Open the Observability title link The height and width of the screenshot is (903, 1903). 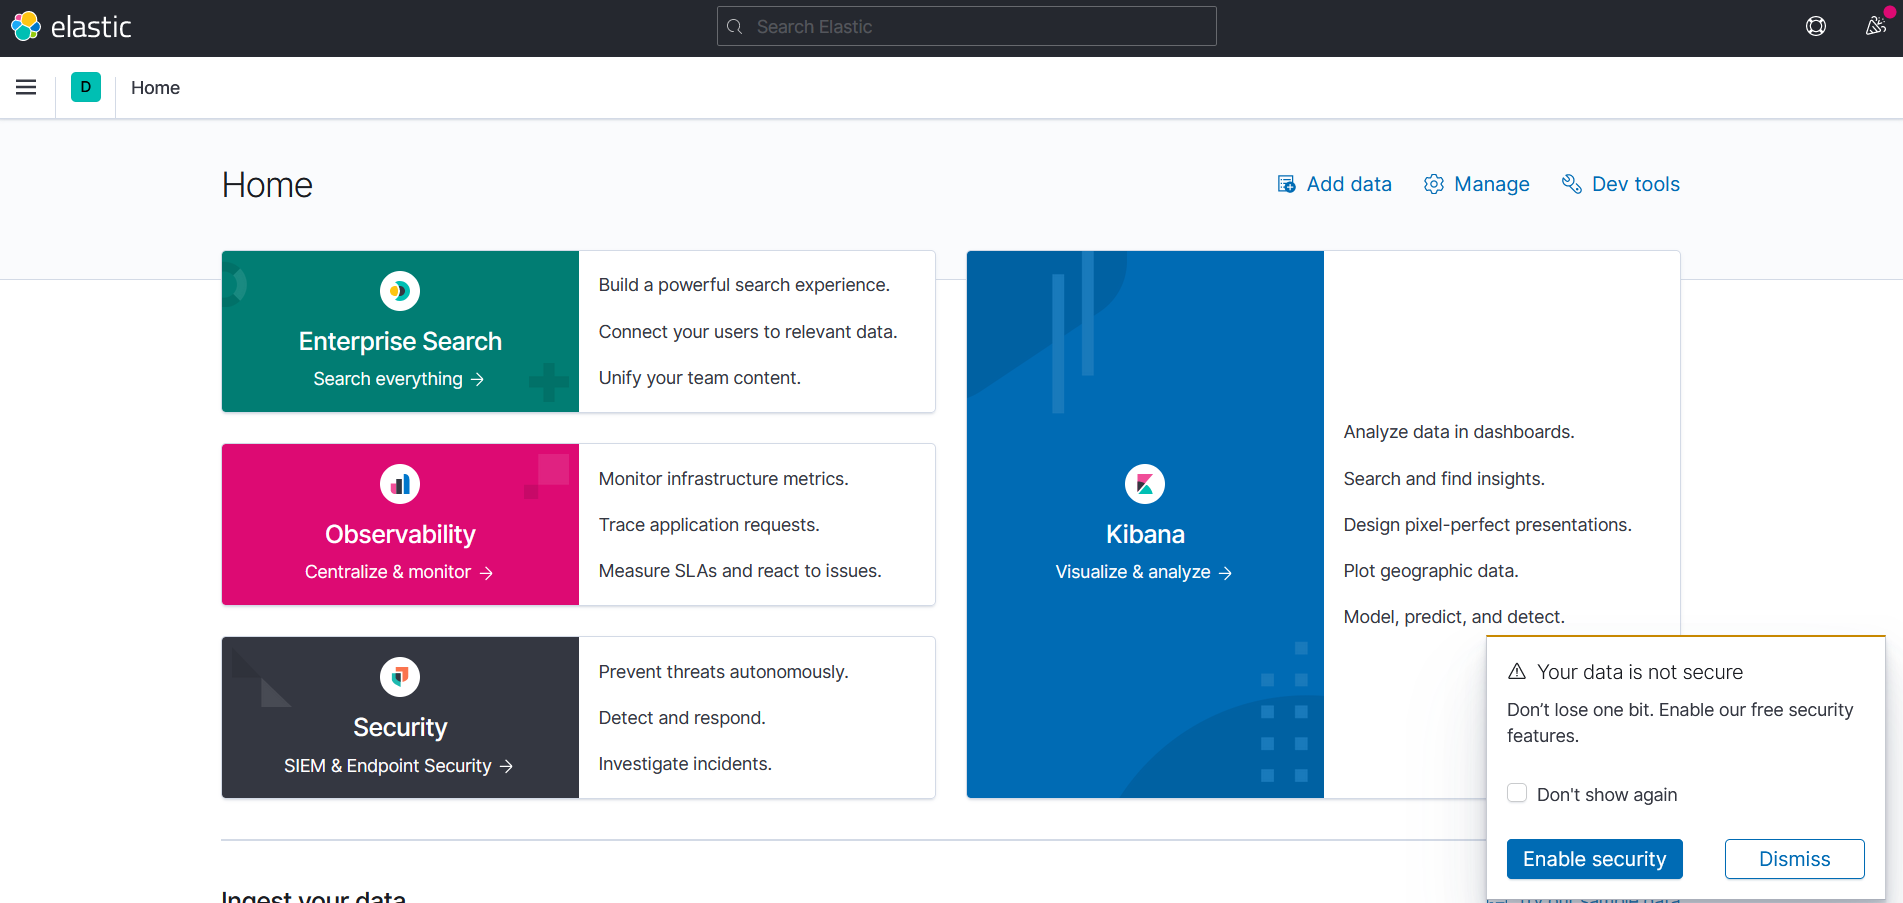point(400,534)
